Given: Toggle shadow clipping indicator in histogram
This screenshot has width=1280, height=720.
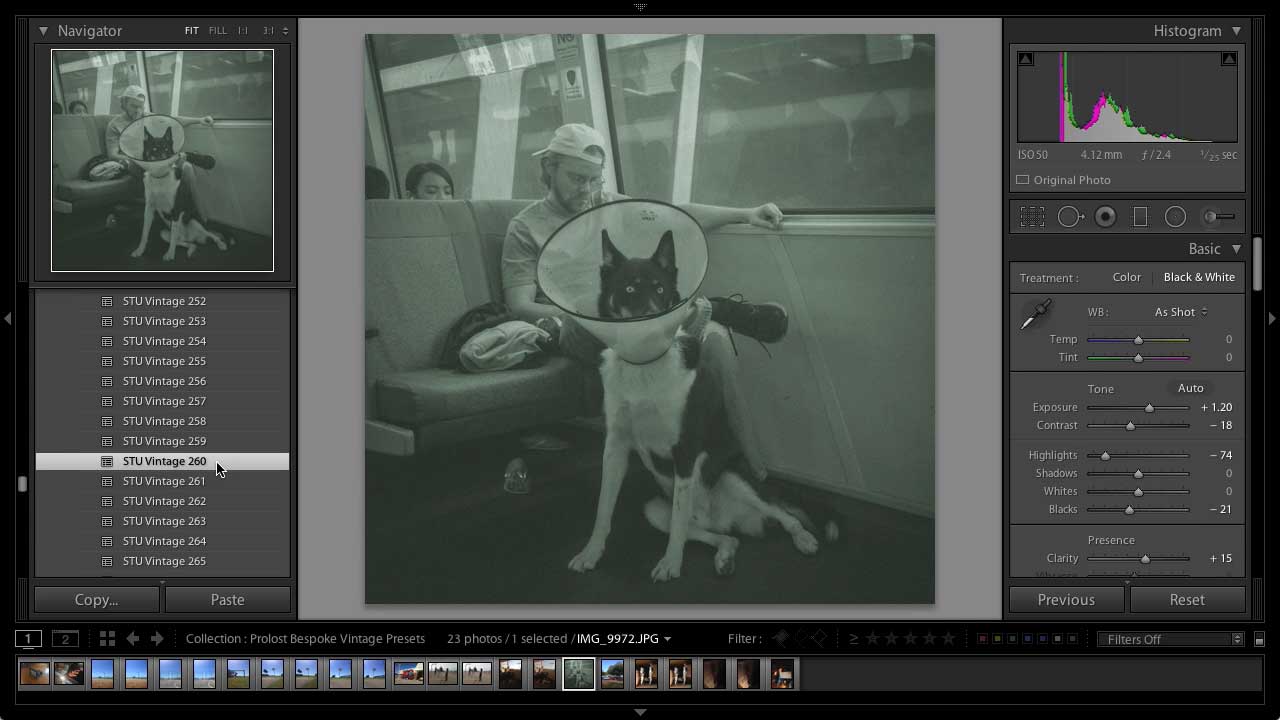Looking at the screenshot, I should tap(1026, 59).
